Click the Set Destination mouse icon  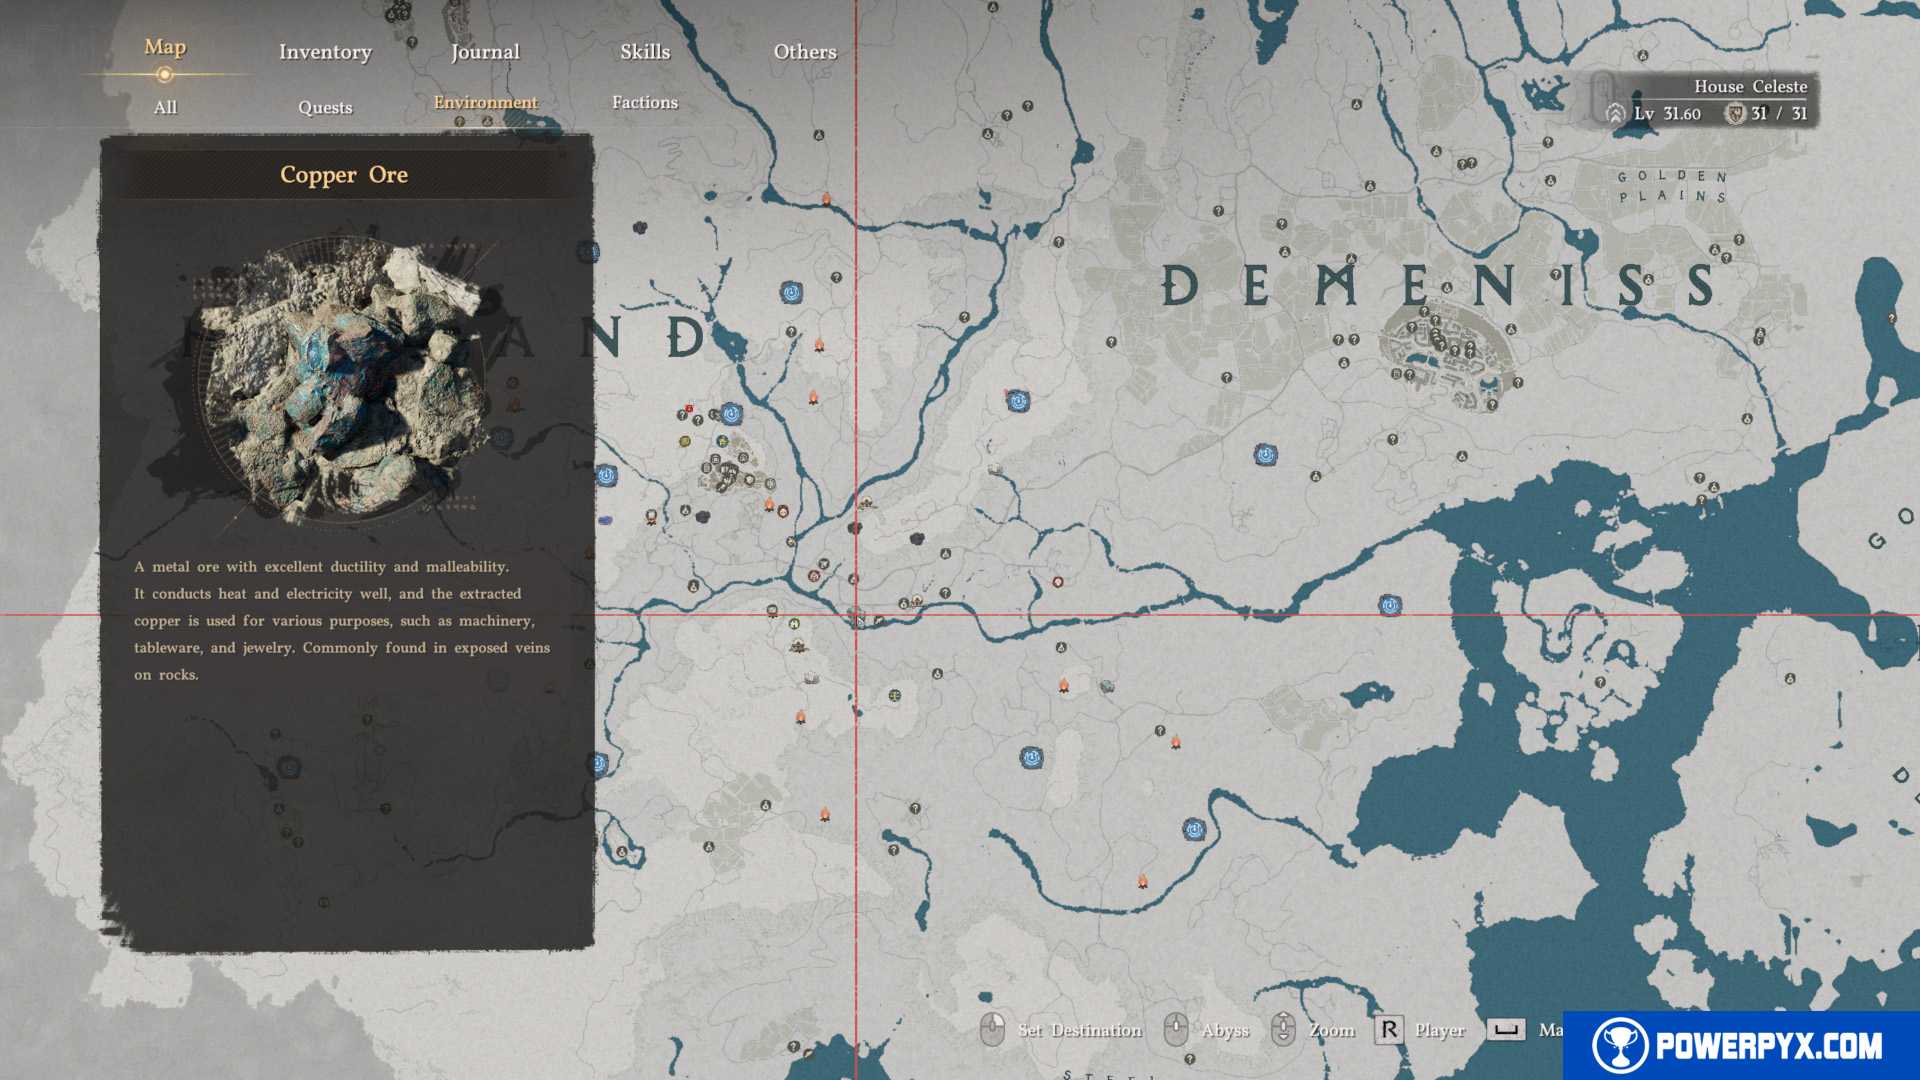pos(992,1029)
